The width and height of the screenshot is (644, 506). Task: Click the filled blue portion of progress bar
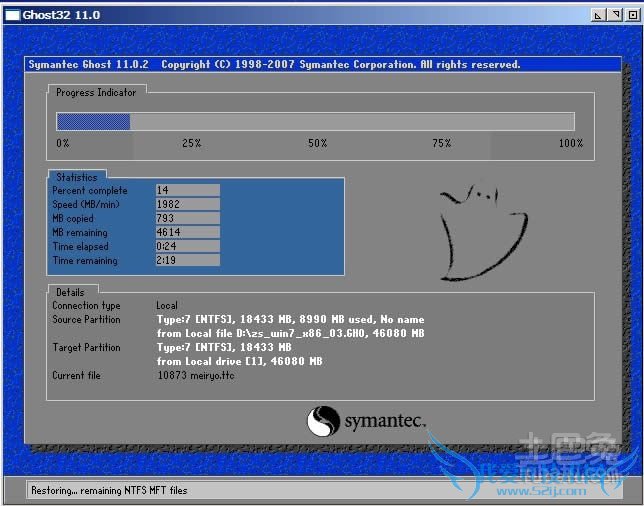[x=93, y=122]
